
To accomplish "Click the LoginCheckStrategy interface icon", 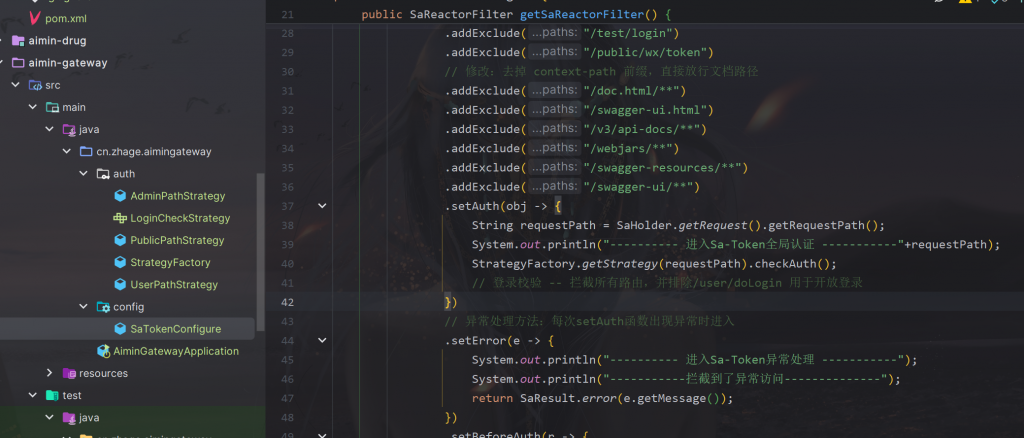I will 120,218.
